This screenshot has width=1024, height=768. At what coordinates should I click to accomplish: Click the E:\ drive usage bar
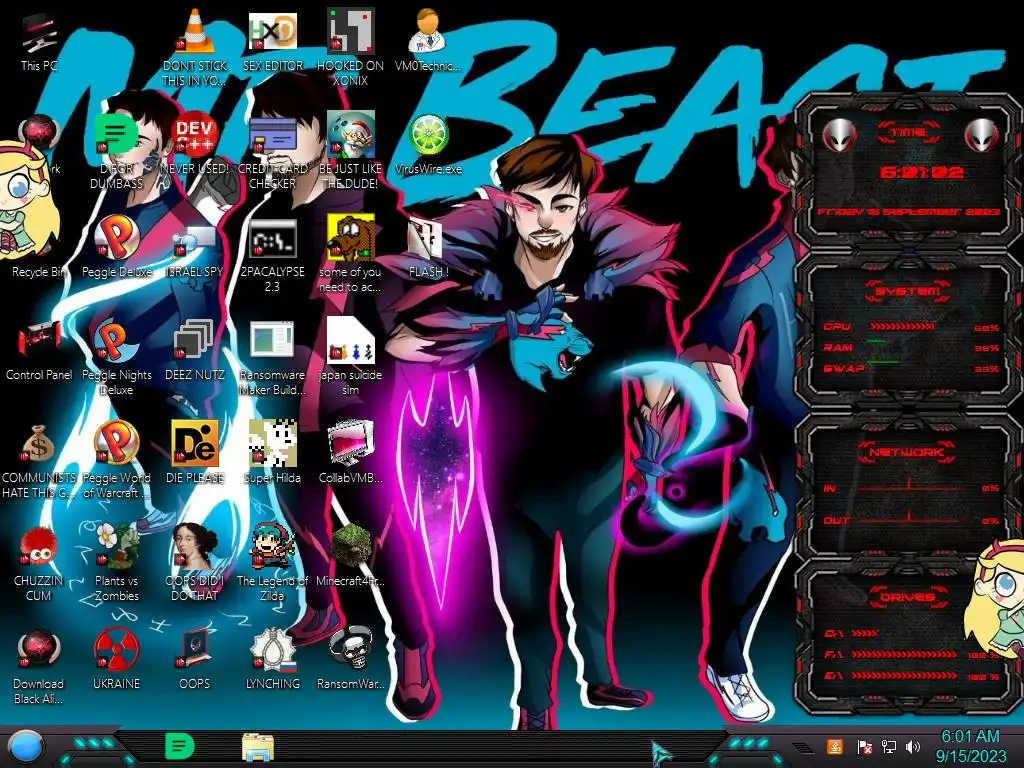(x=904, y=676)
